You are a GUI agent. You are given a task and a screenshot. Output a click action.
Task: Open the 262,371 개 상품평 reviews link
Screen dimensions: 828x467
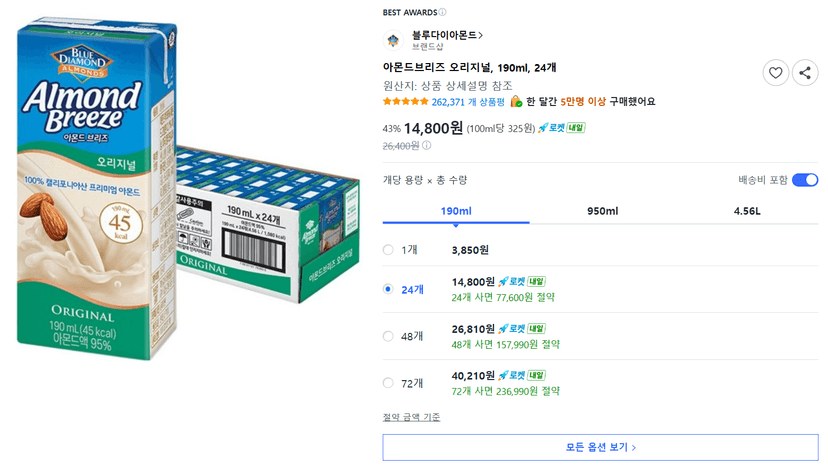468,102
